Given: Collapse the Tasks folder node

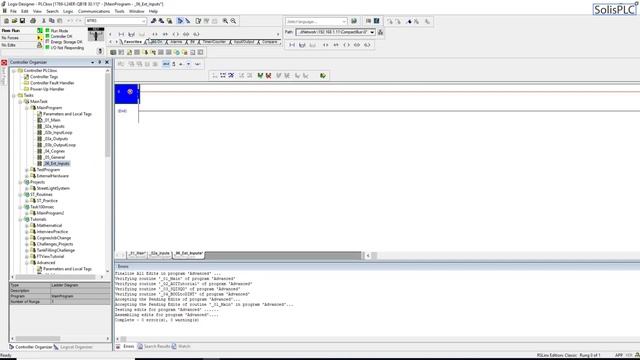Looking at the screenshot, I should (x=14, y=95).
